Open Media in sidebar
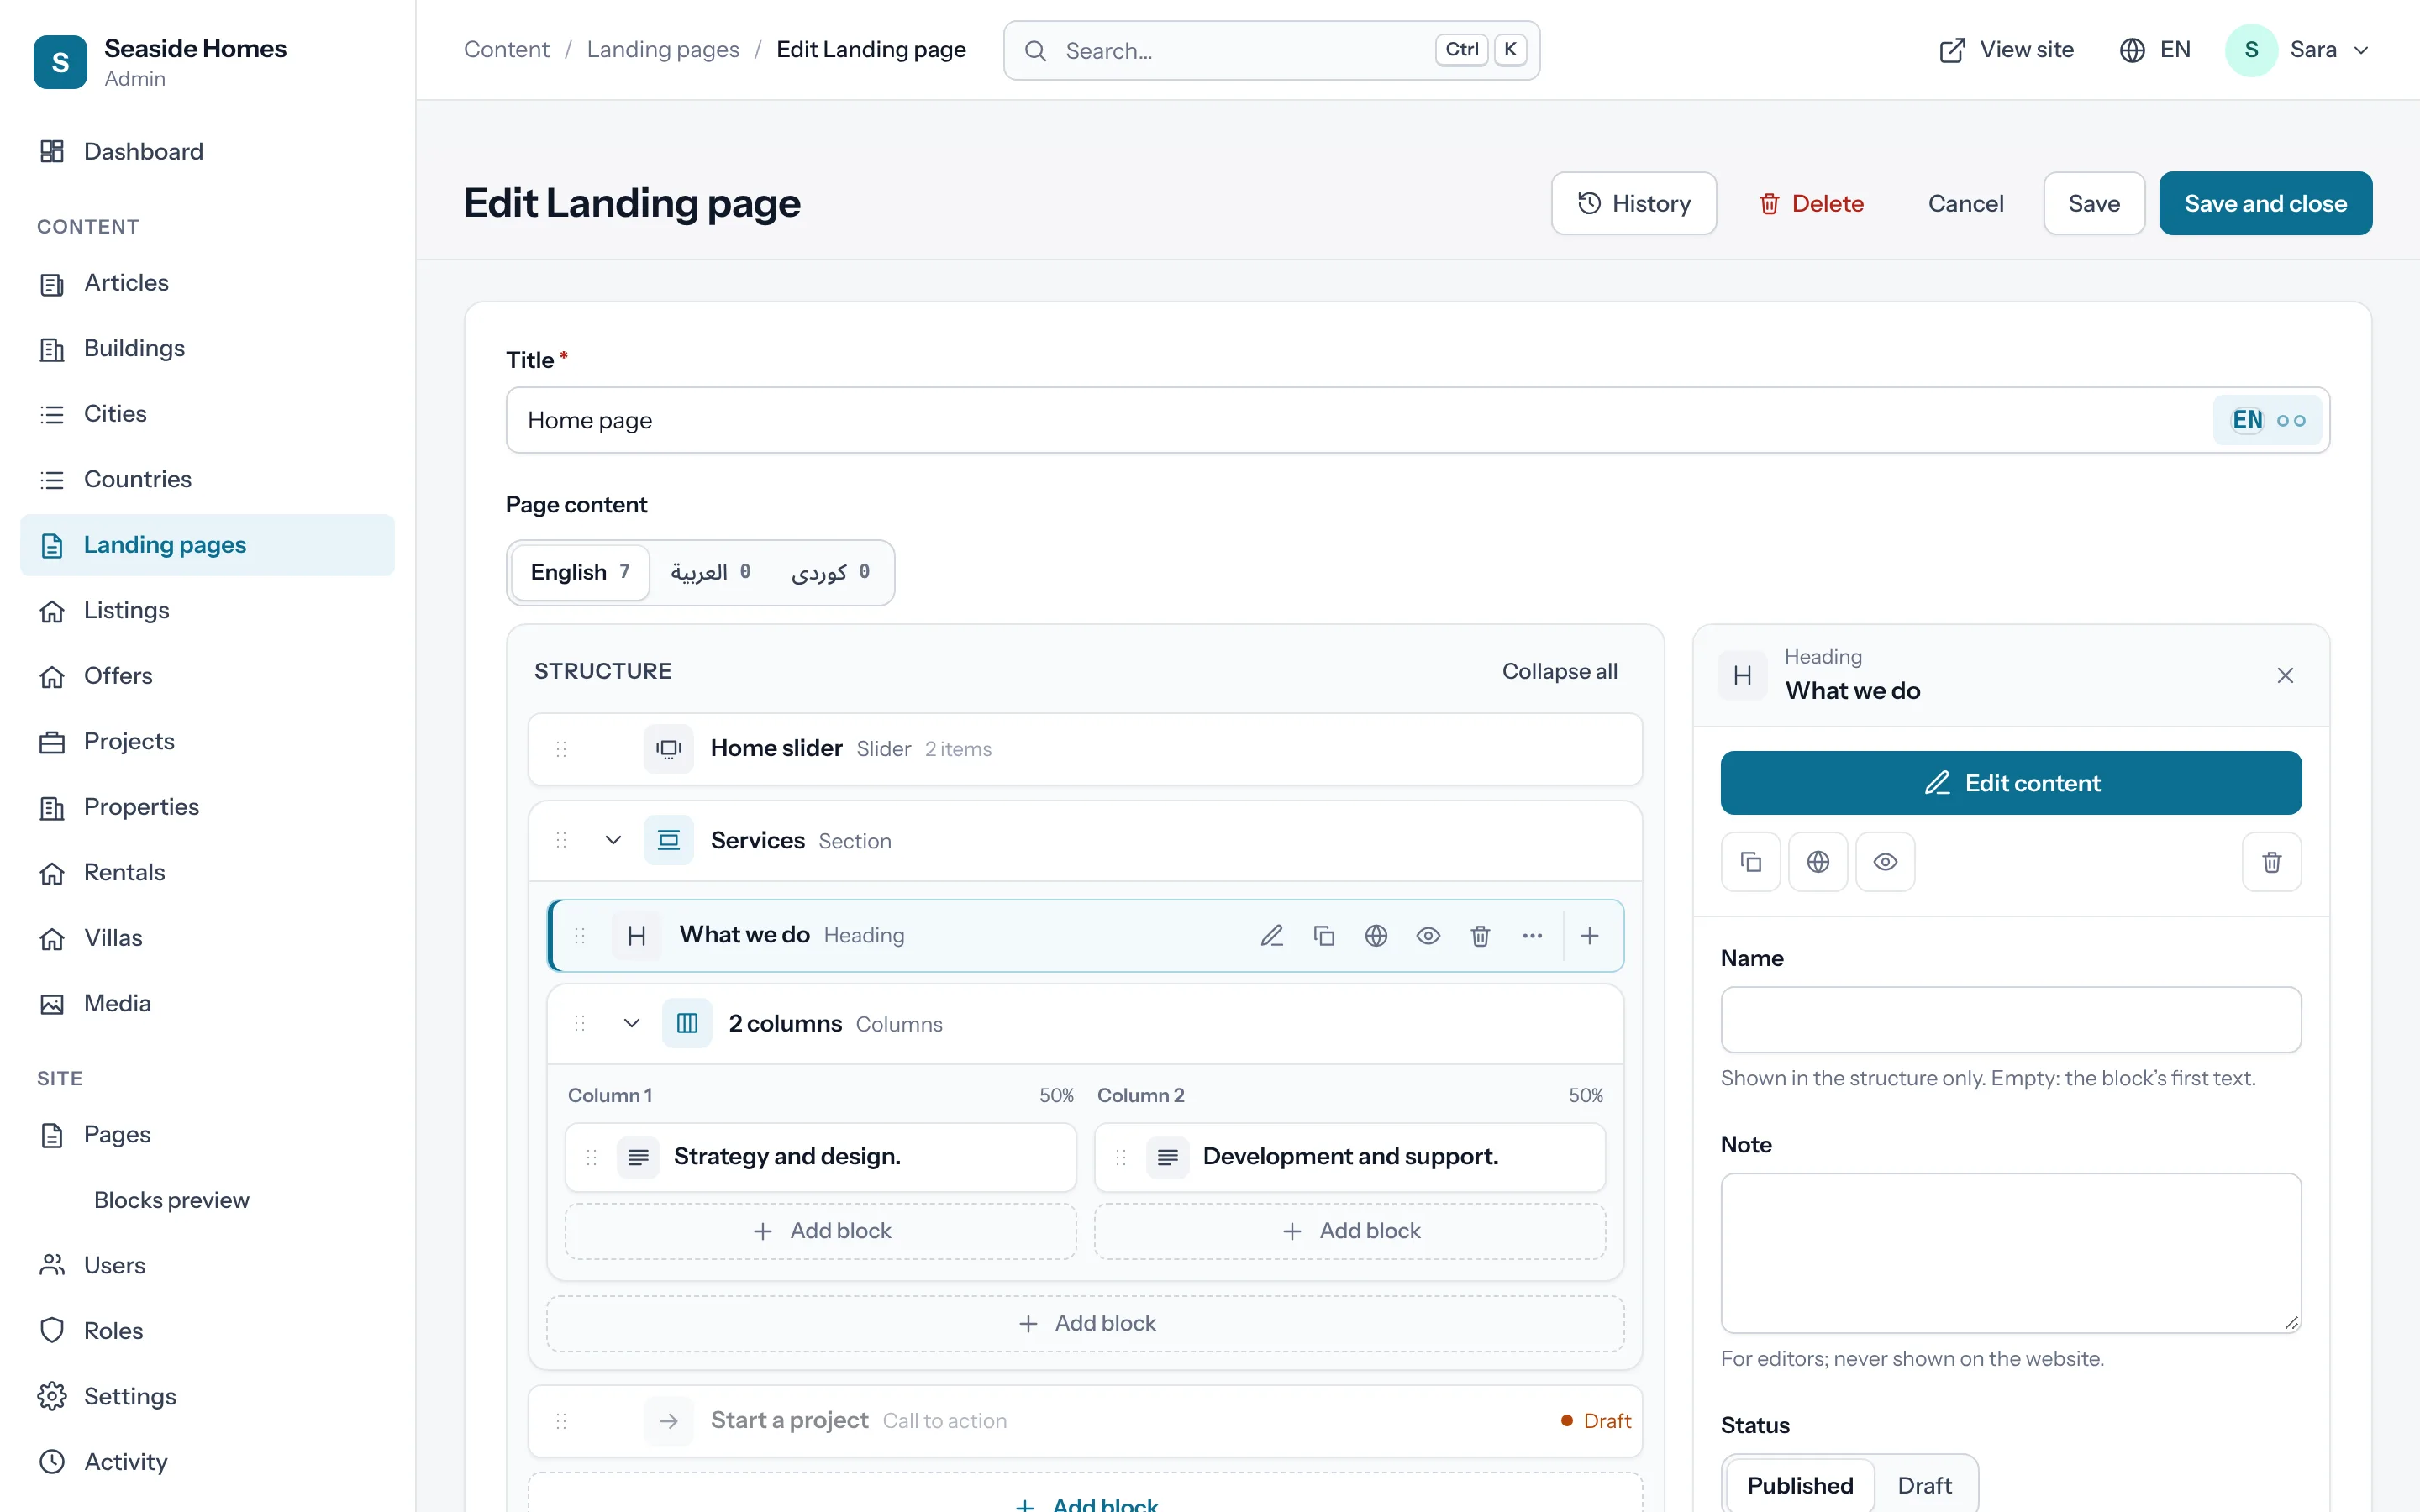The image size is (2420, 1512). (207, 1003)
